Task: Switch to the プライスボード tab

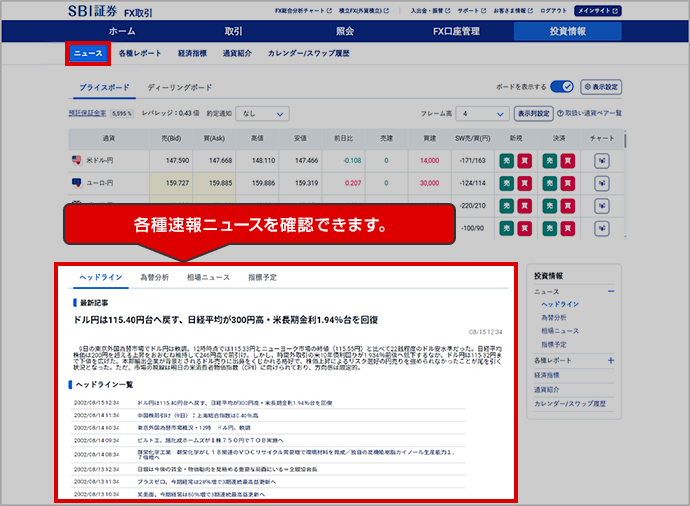Action: pos(104,87)
